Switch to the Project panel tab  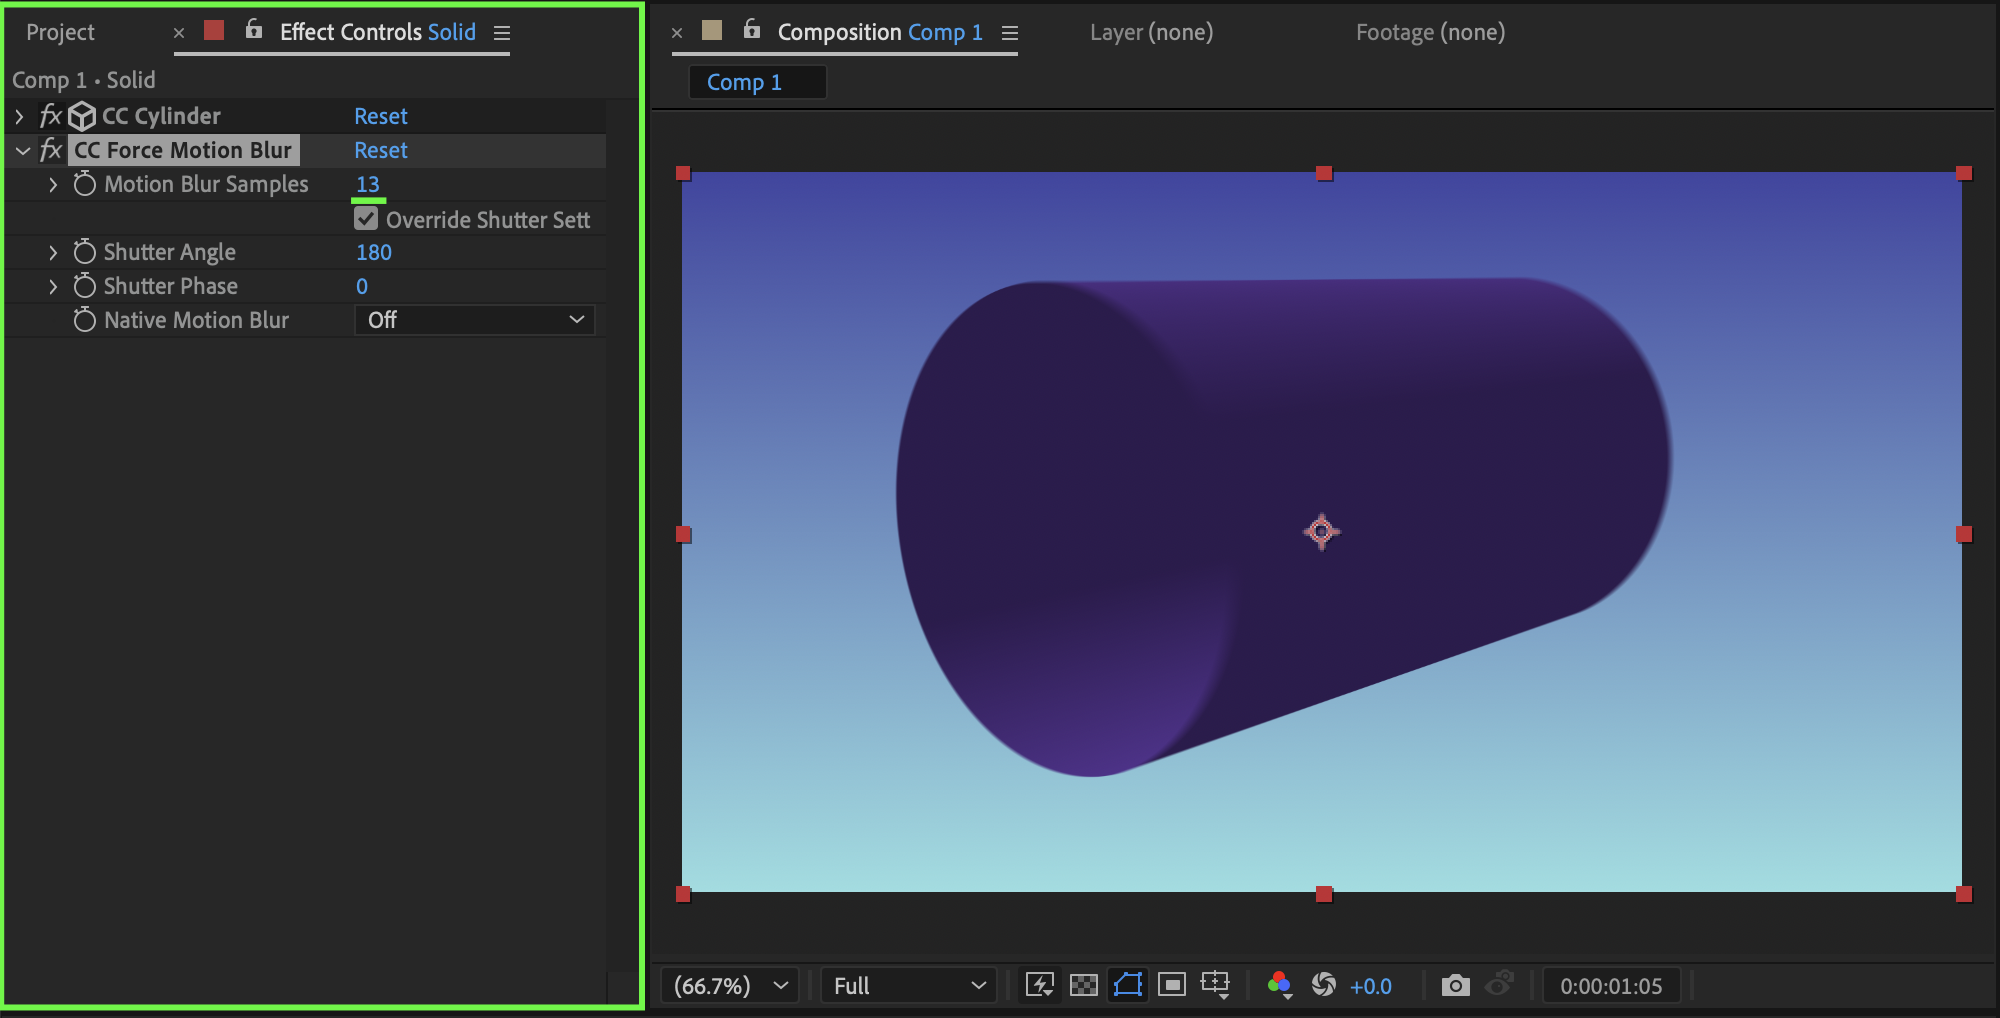coord(60,32)
